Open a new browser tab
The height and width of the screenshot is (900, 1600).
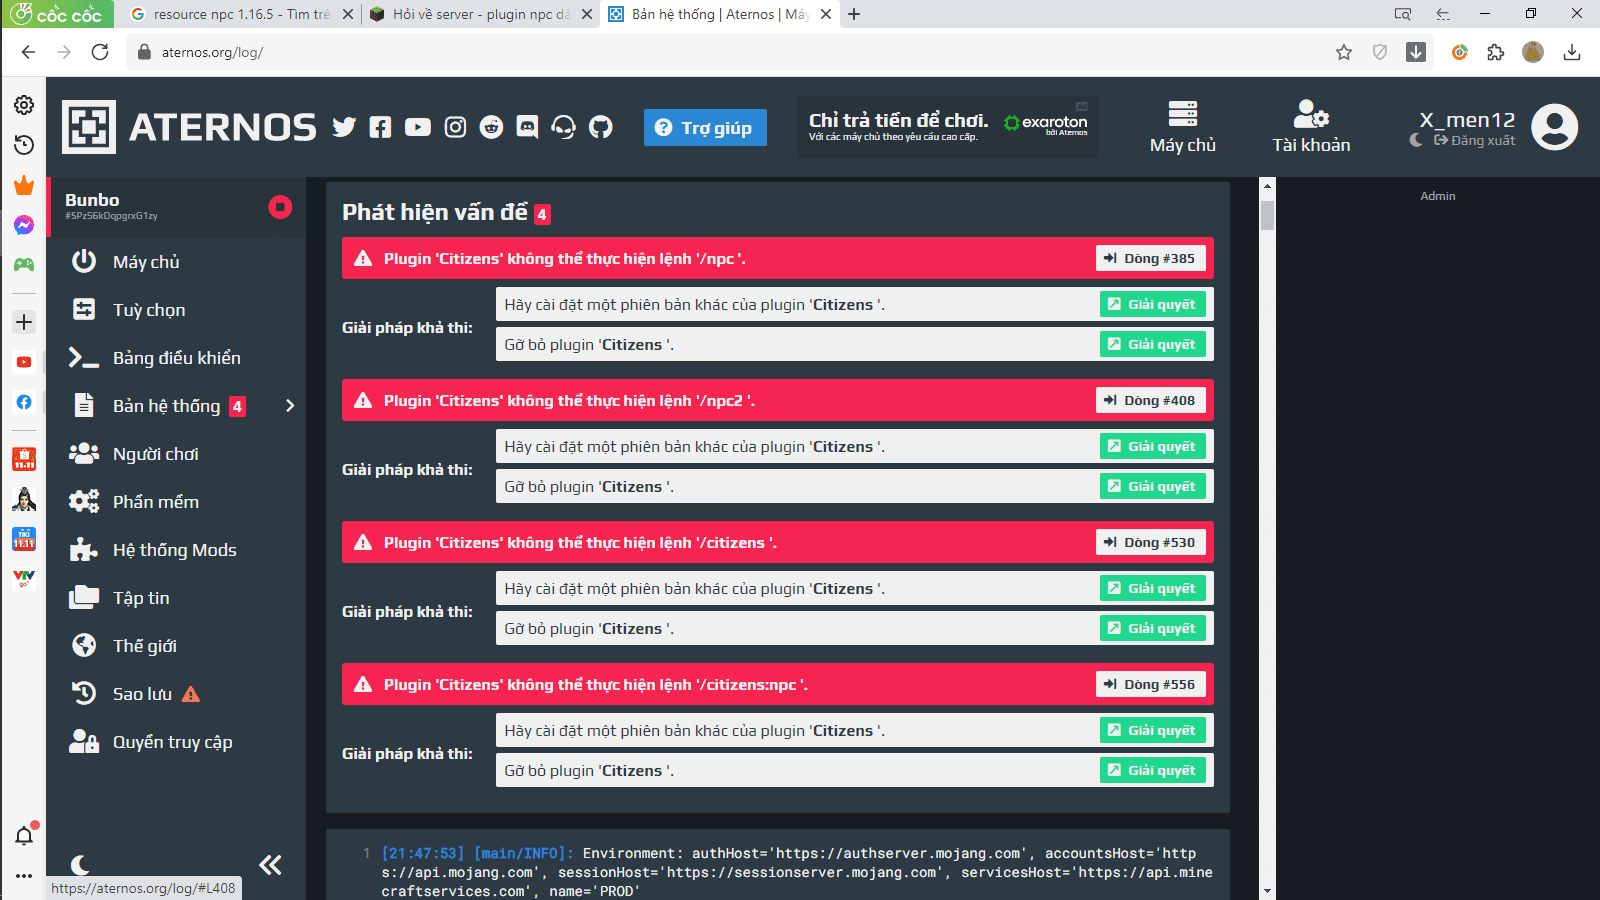click(854, 14)
